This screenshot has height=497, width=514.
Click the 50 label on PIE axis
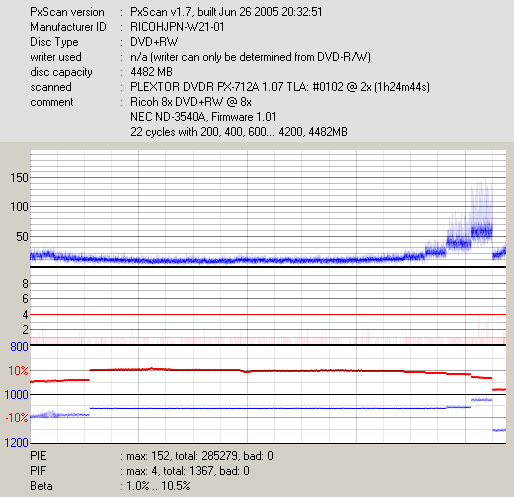point(22,237)
